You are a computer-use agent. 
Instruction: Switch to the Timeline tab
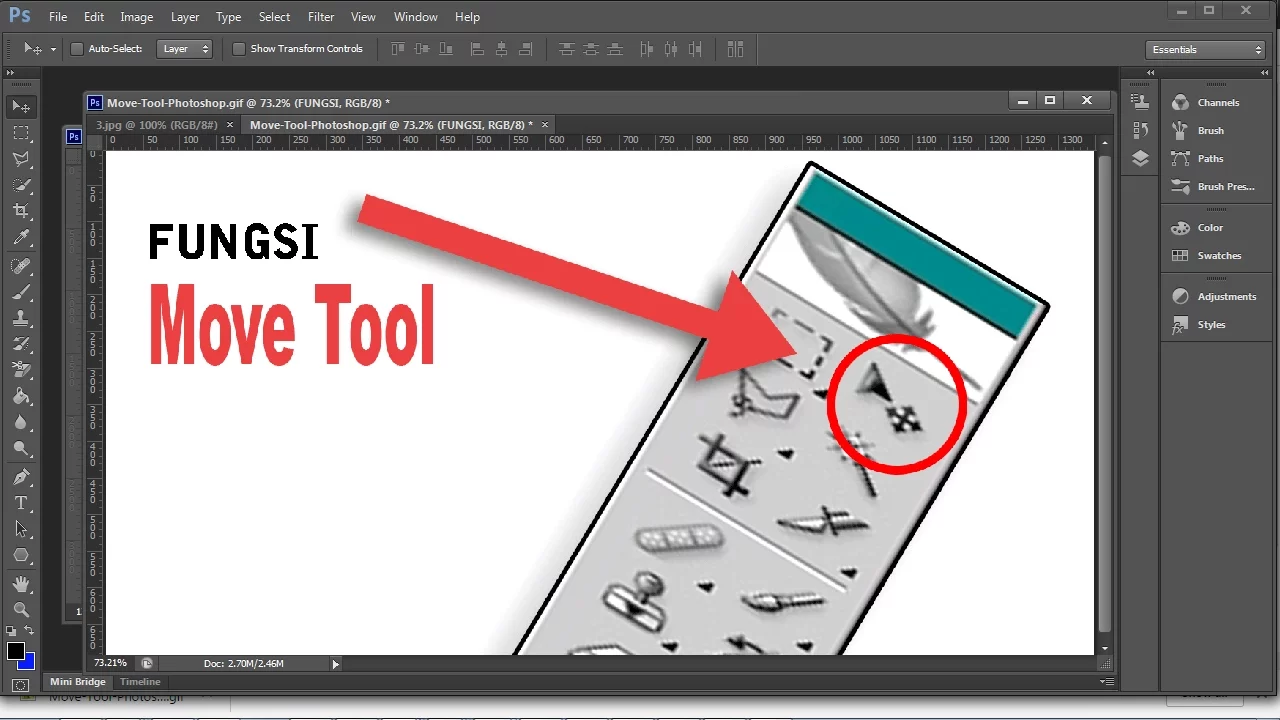pos(140,682)
